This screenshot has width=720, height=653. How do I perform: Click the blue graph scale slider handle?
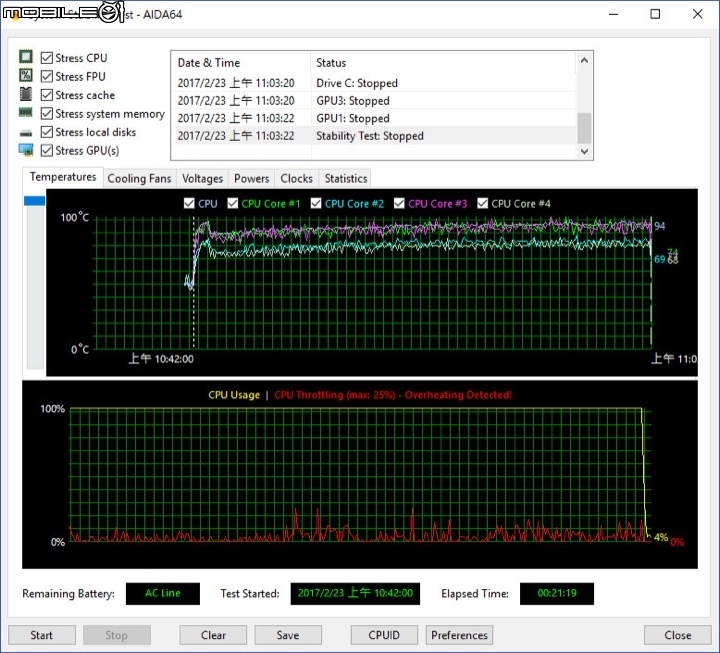(34, 201)
